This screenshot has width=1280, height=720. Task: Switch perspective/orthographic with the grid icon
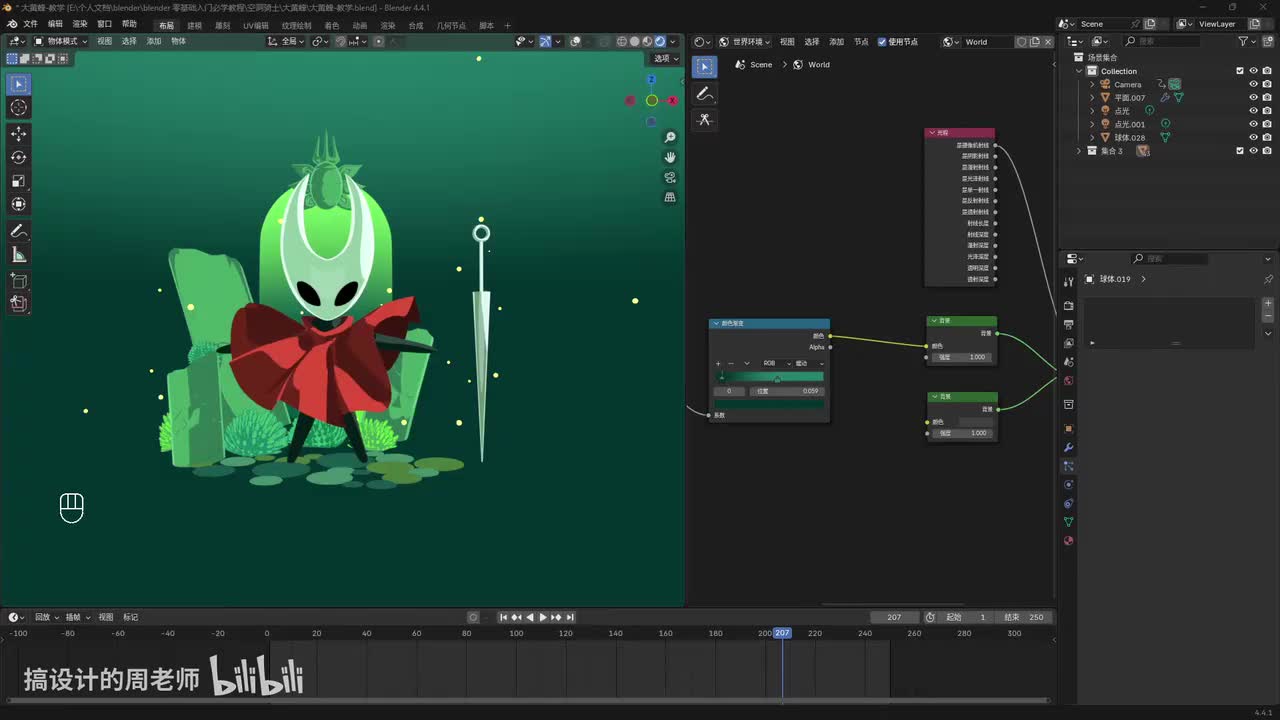tap(670, 197)
